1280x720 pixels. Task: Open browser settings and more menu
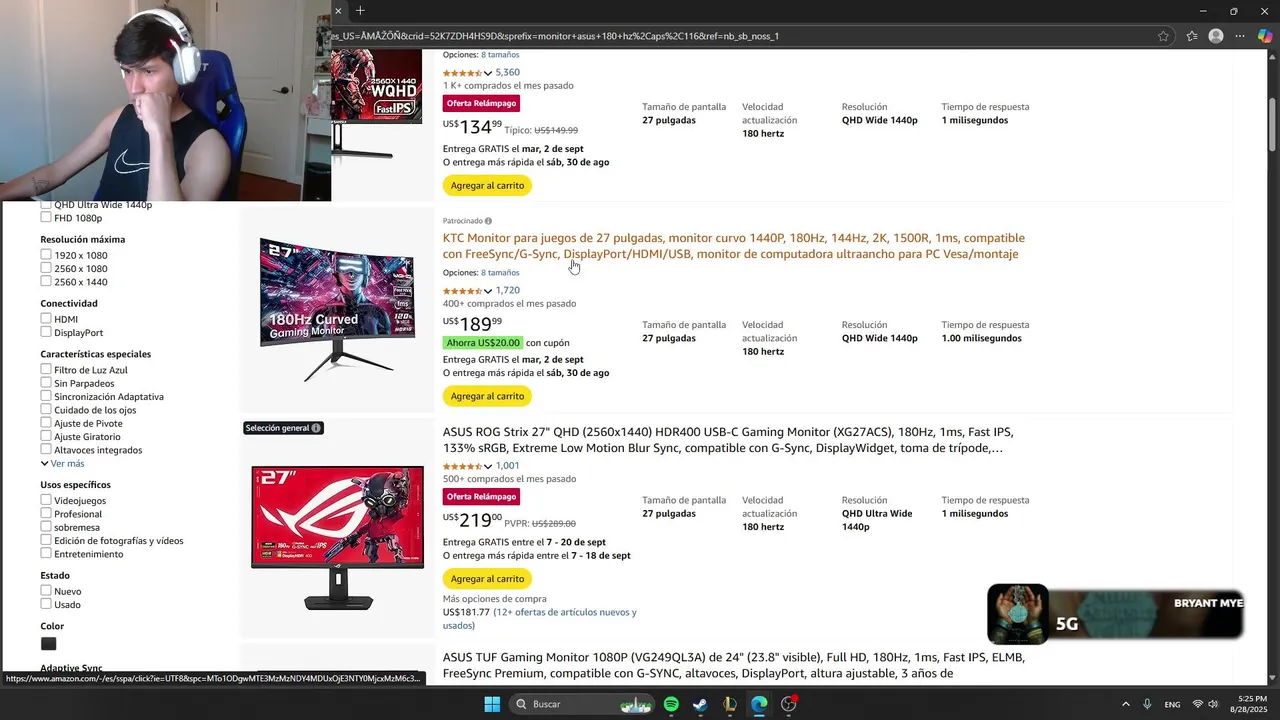click(1240, 36)
